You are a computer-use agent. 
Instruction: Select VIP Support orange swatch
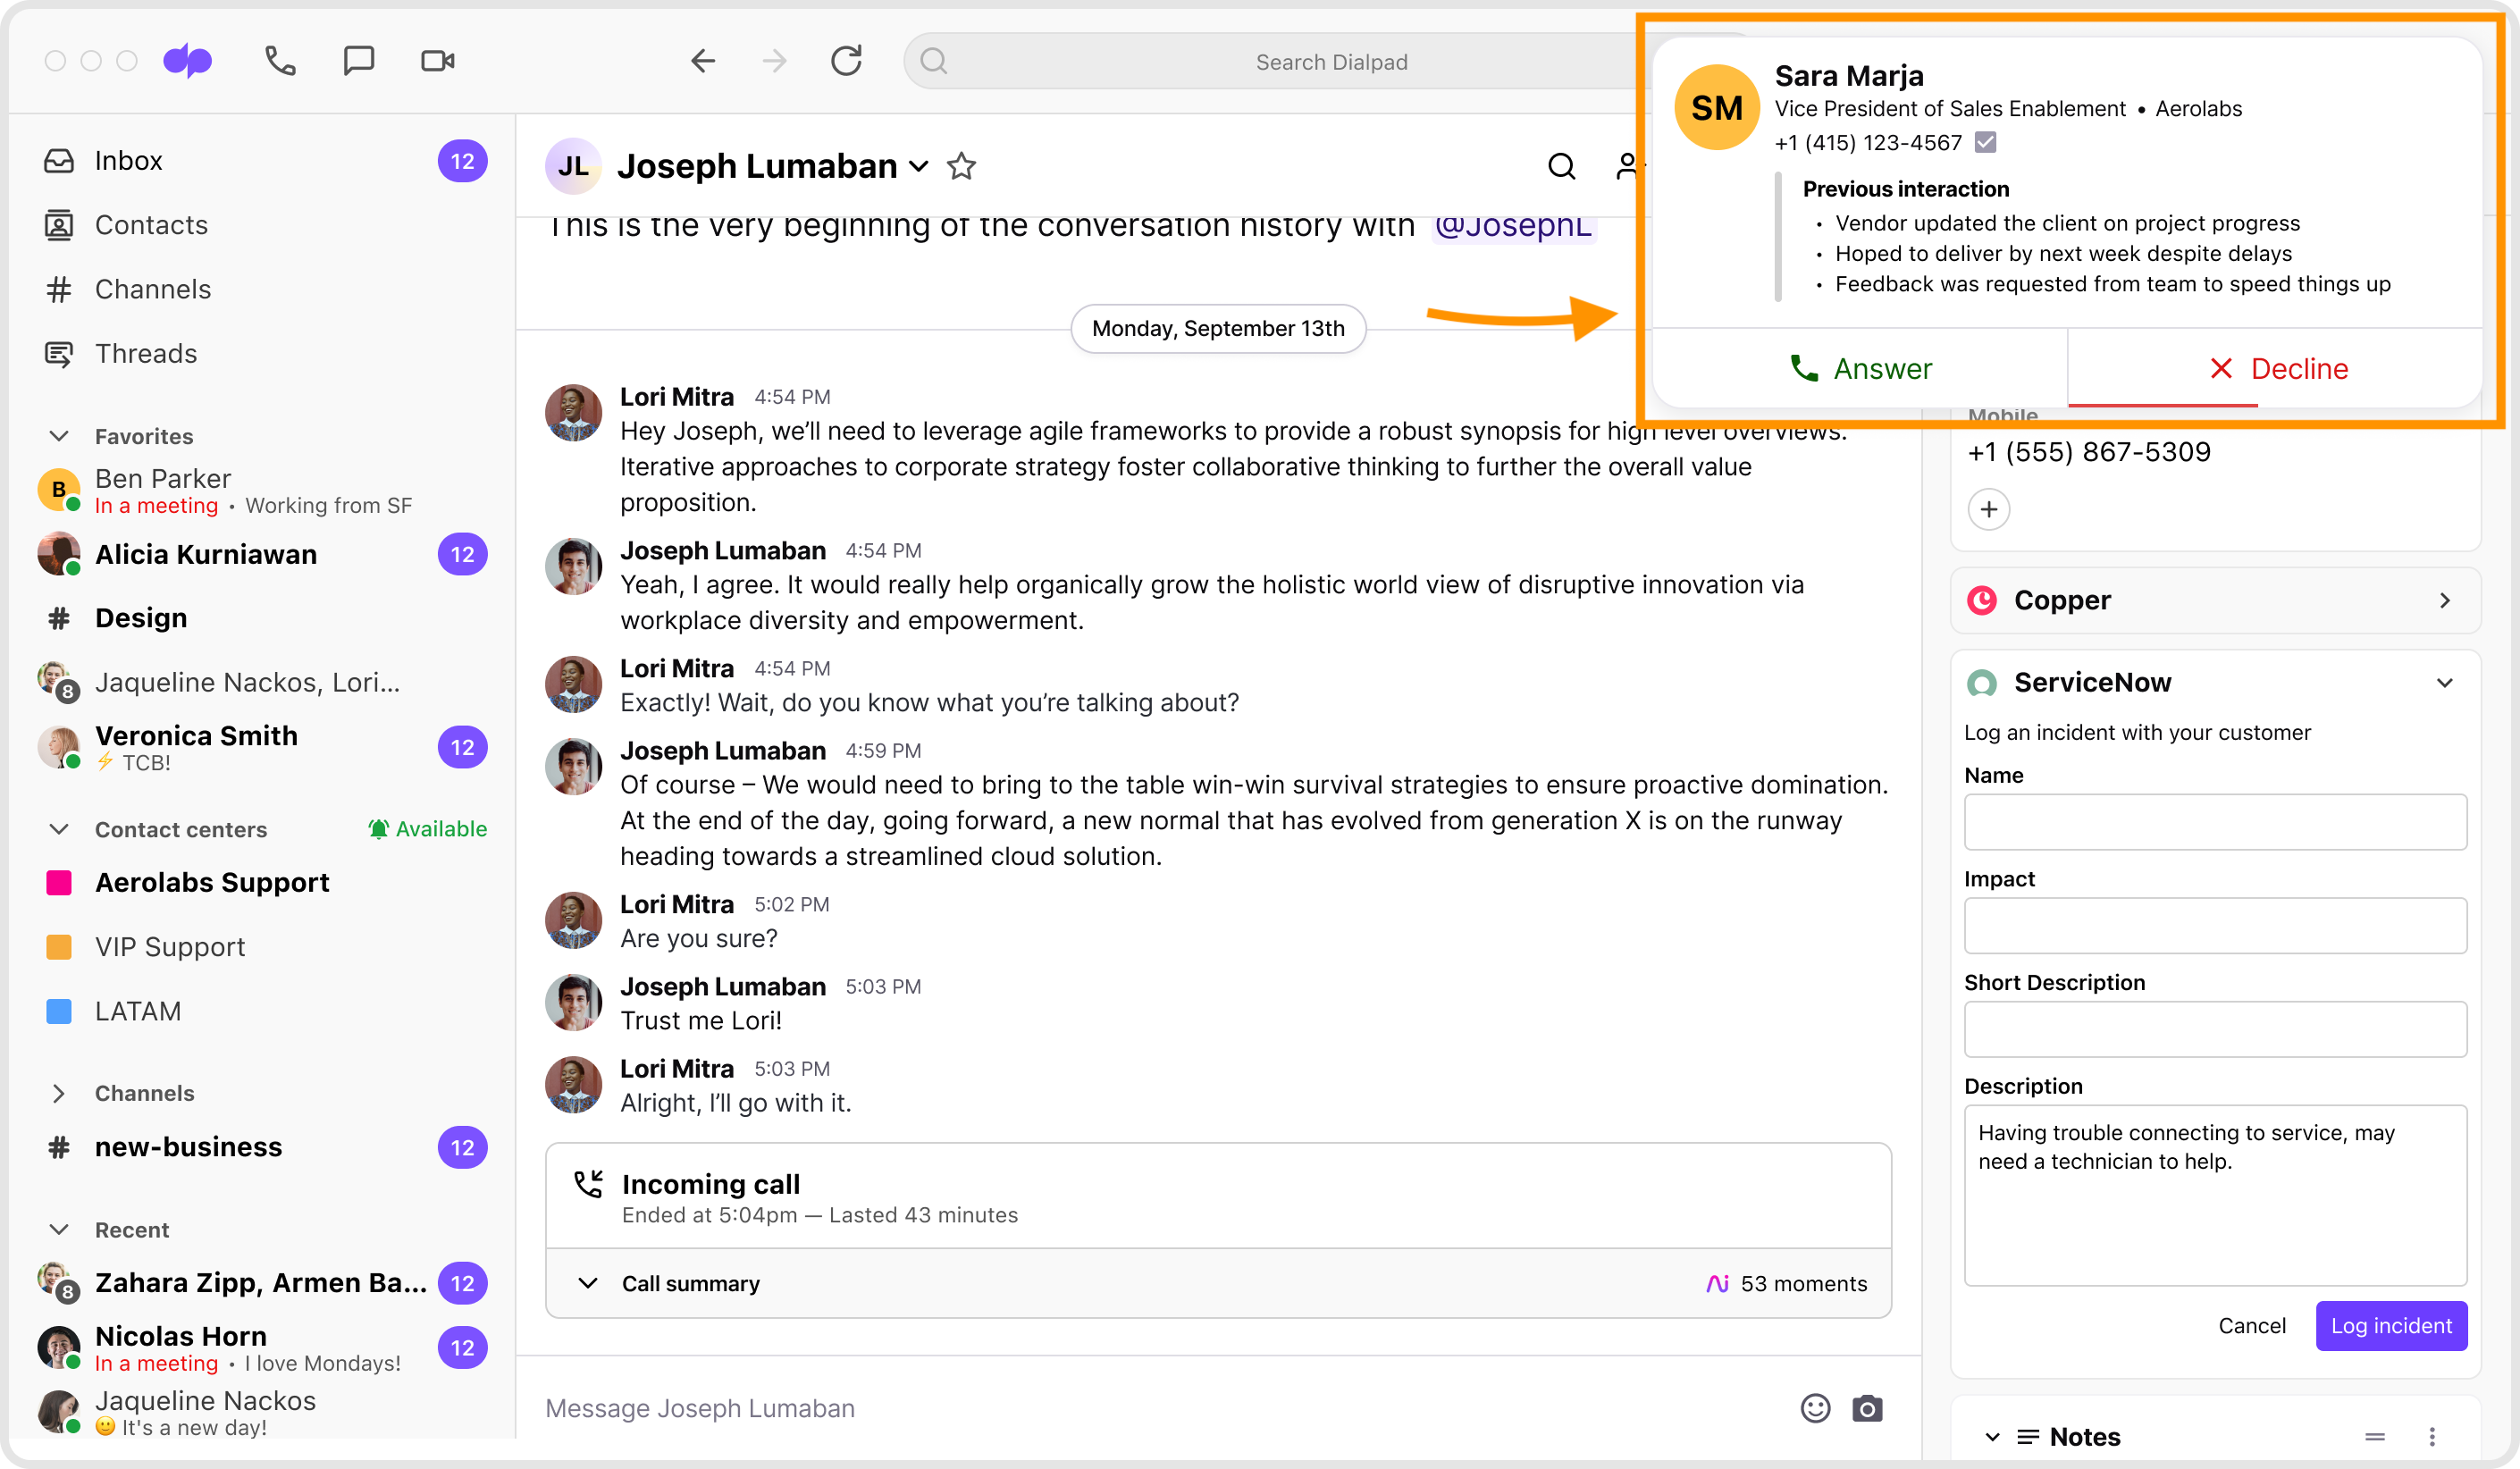coord(59,946)
